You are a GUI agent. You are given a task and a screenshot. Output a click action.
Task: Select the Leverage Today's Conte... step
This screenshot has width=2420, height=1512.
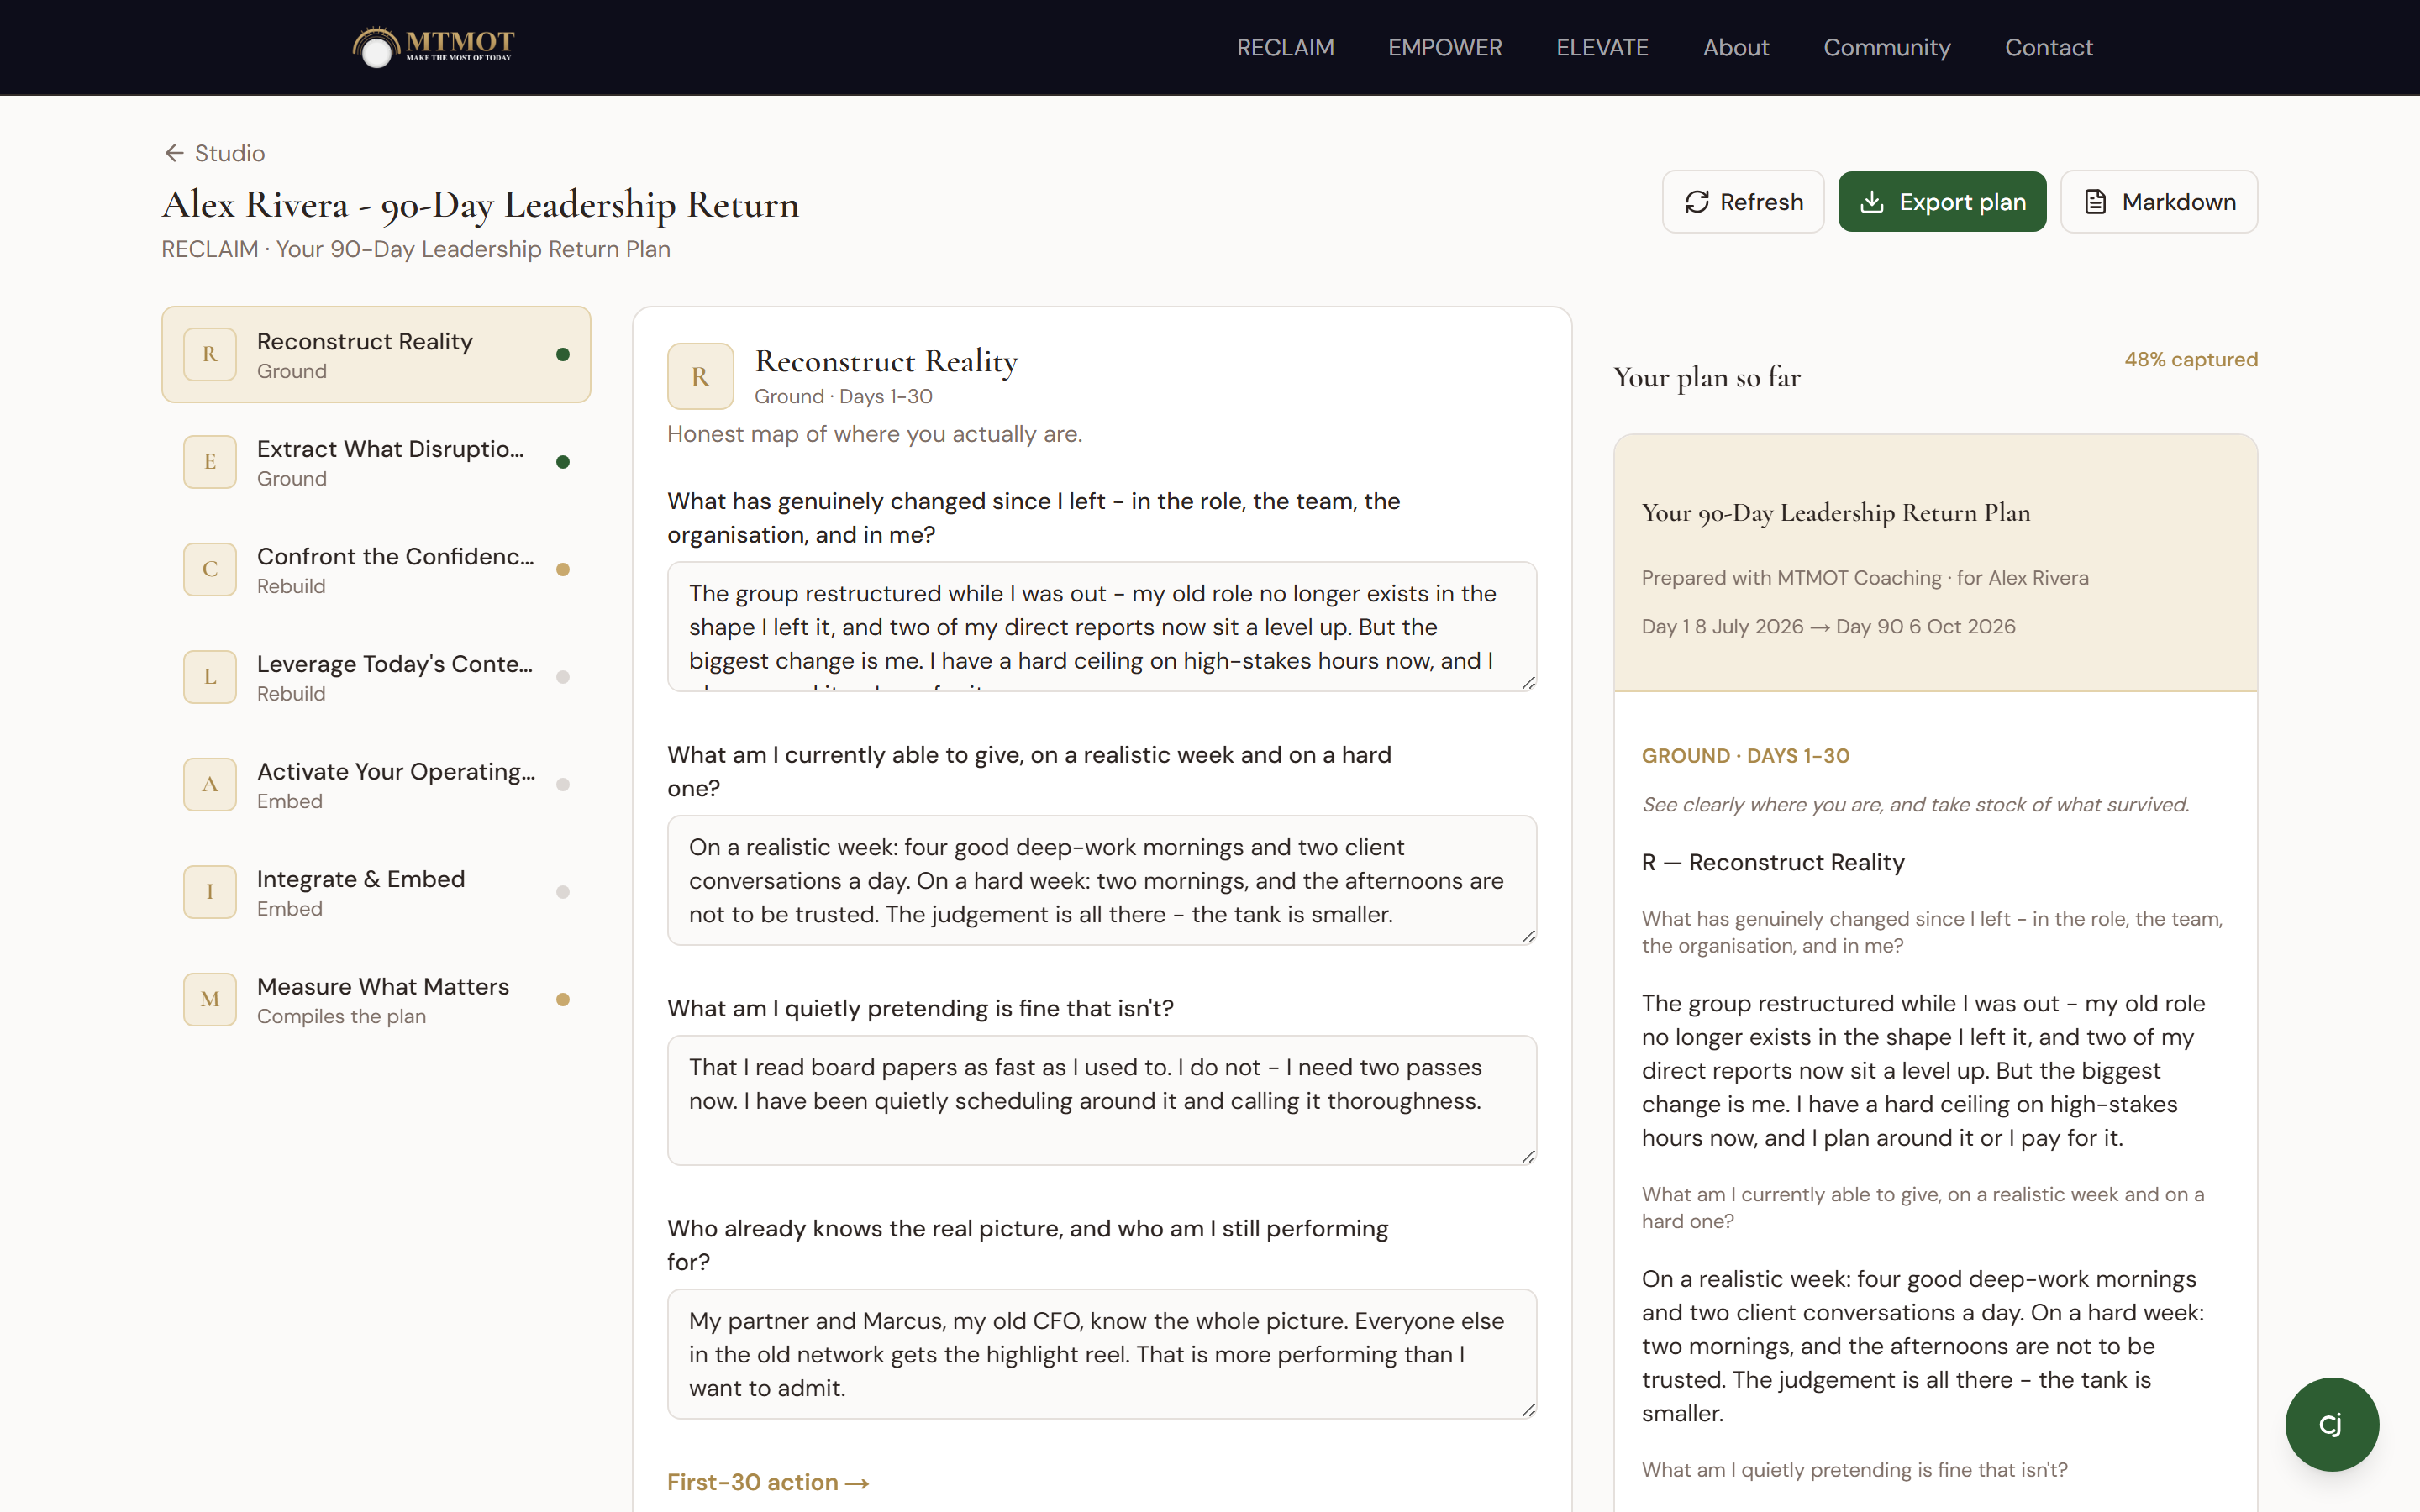tap(376, 677)
